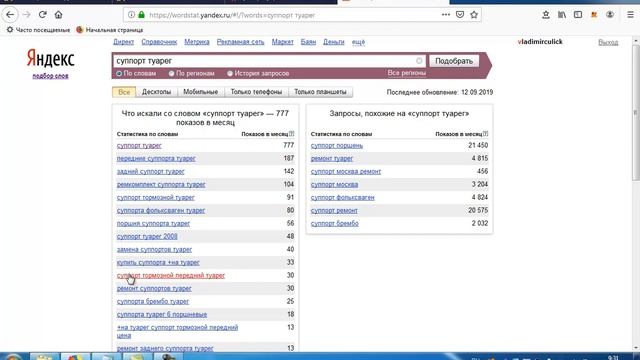Select the 'По регионам' radio button

point(171,73)
